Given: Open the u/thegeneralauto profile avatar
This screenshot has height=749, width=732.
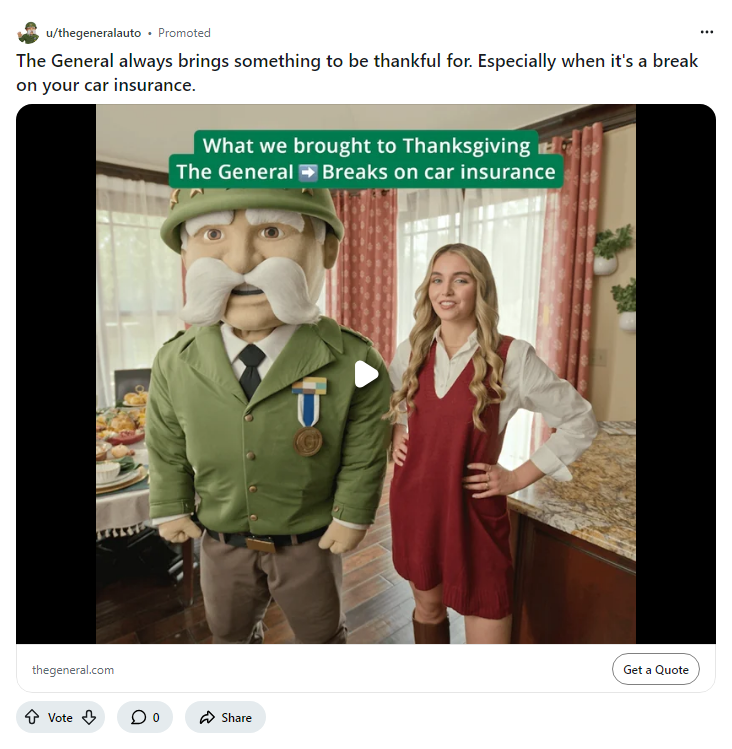Looking at the screenshot, I should 27,33.
